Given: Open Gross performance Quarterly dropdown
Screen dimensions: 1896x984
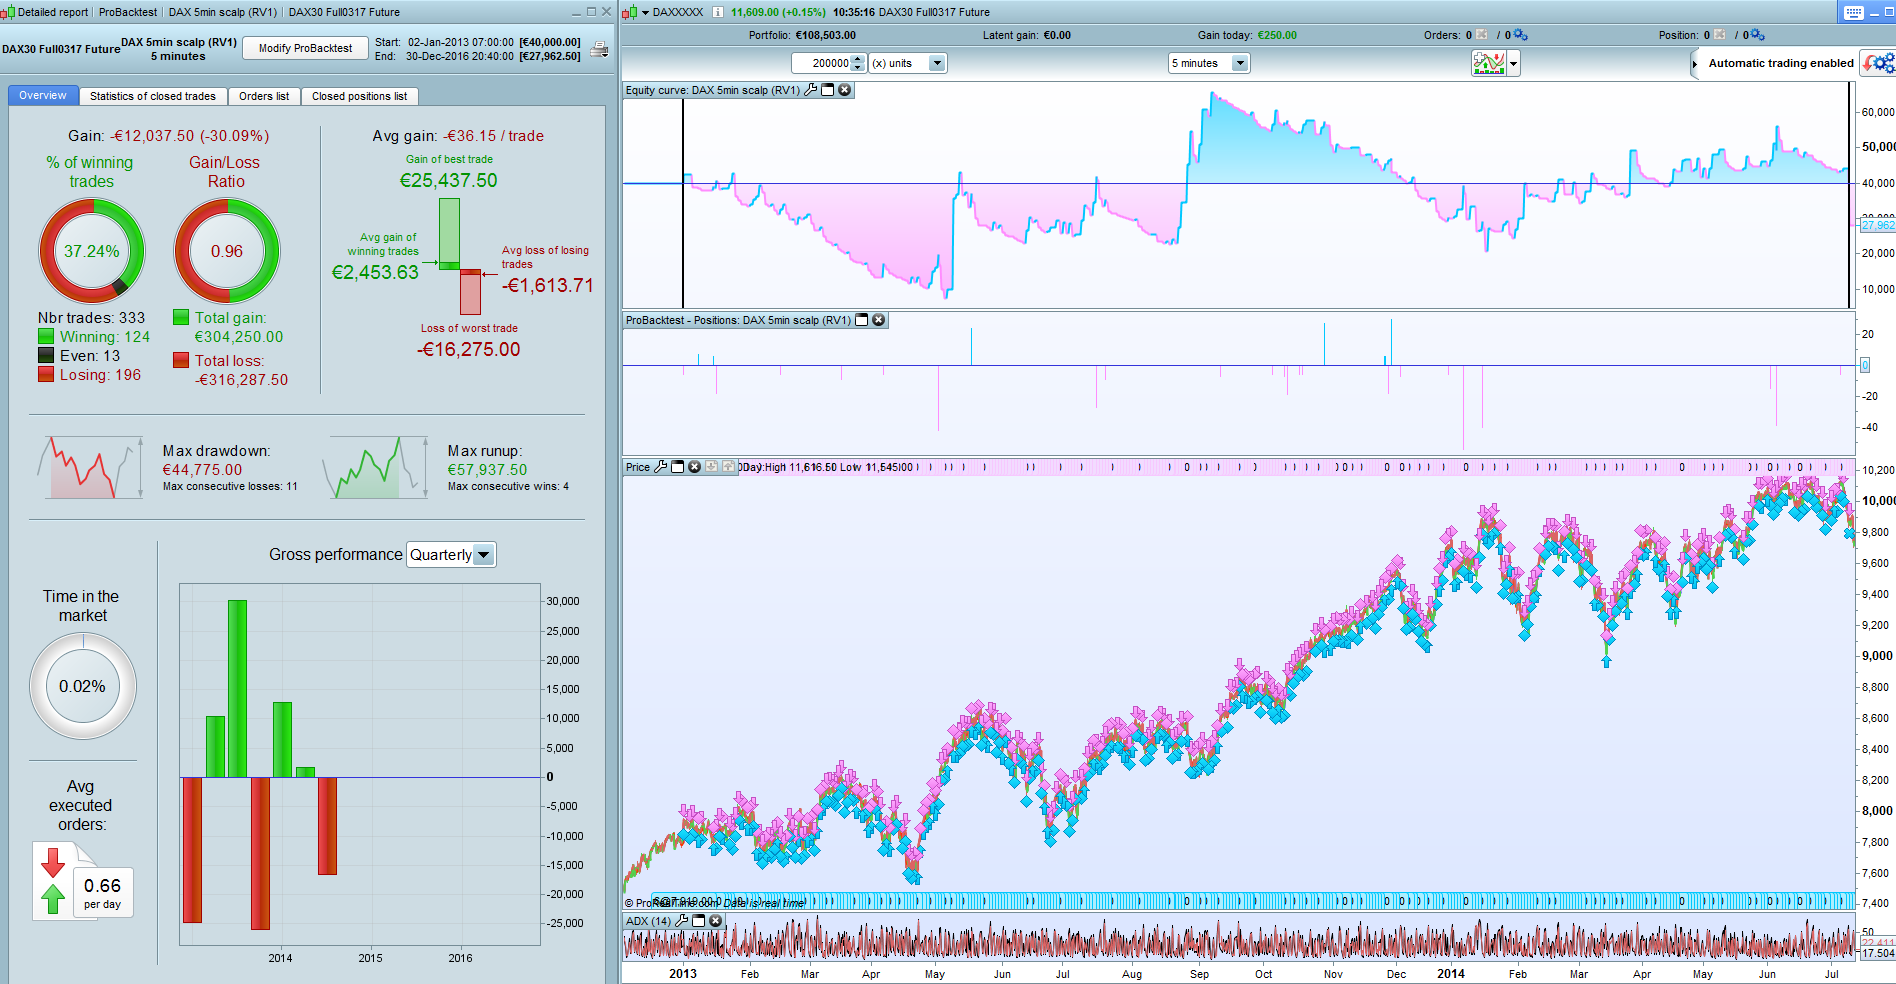Looking at the screenshot, I should tap(484, 555).
